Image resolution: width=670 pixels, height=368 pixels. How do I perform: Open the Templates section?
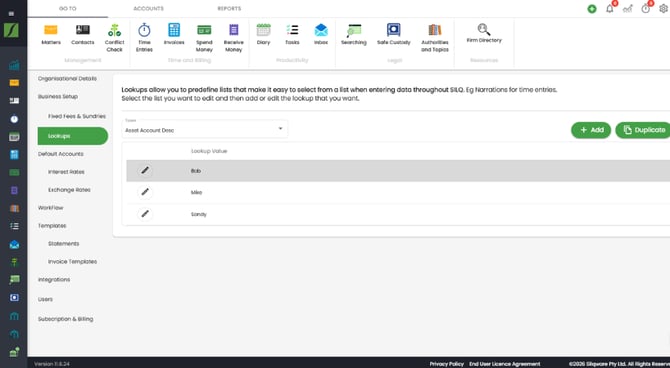[x=52, y=226]
